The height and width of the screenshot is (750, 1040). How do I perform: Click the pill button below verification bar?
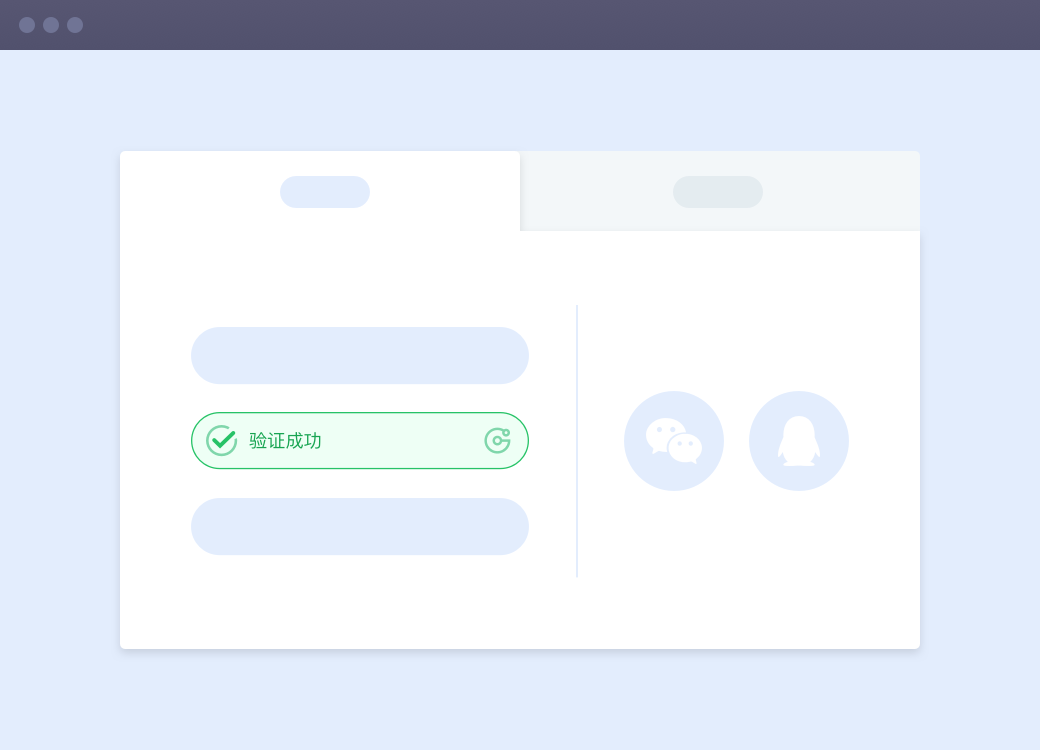coord(359,527)
